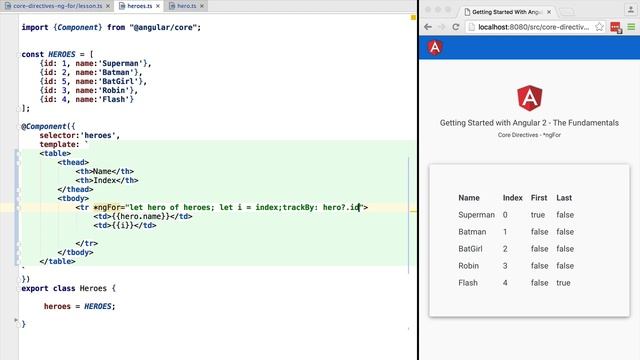Click 'heroes = HEROES;' code line
This screenshot has width=640, height=360.
click(x=80, y=306)
